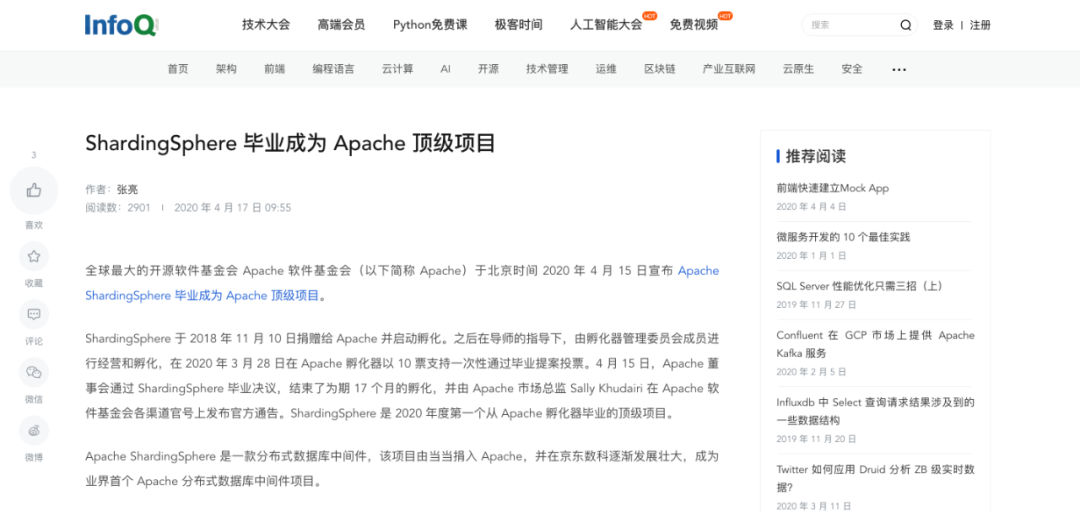Click the 微博 label in share sidebar
Screen dimensions: 1080x512
point(34,457)
